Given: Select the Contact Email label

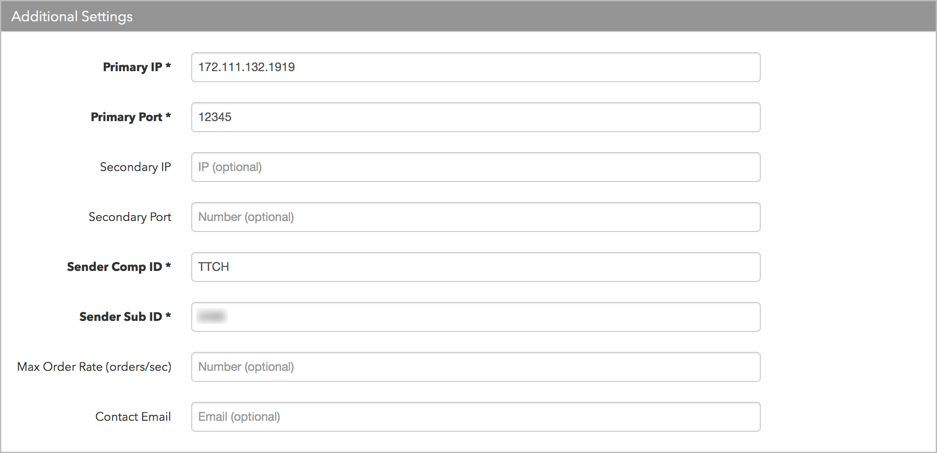Looking at the screenshot, I should click(133, 417).
